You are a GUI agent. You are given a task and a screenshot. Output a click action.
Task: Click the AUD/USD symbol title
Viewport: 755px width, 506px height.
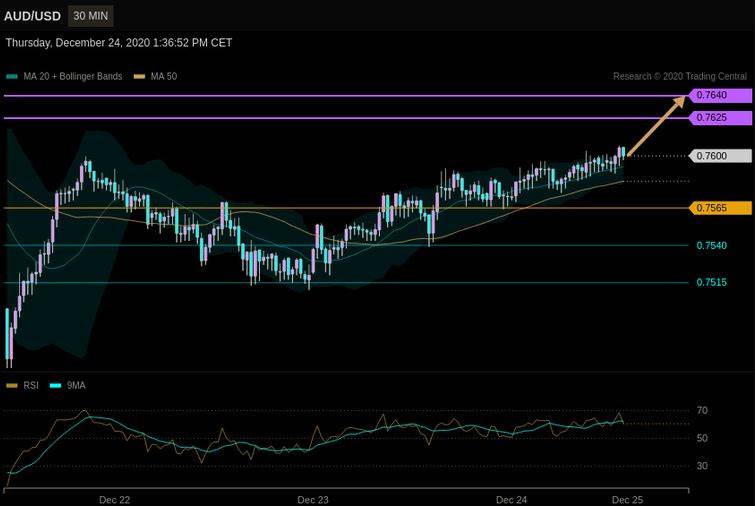click(x=32, y=16)
